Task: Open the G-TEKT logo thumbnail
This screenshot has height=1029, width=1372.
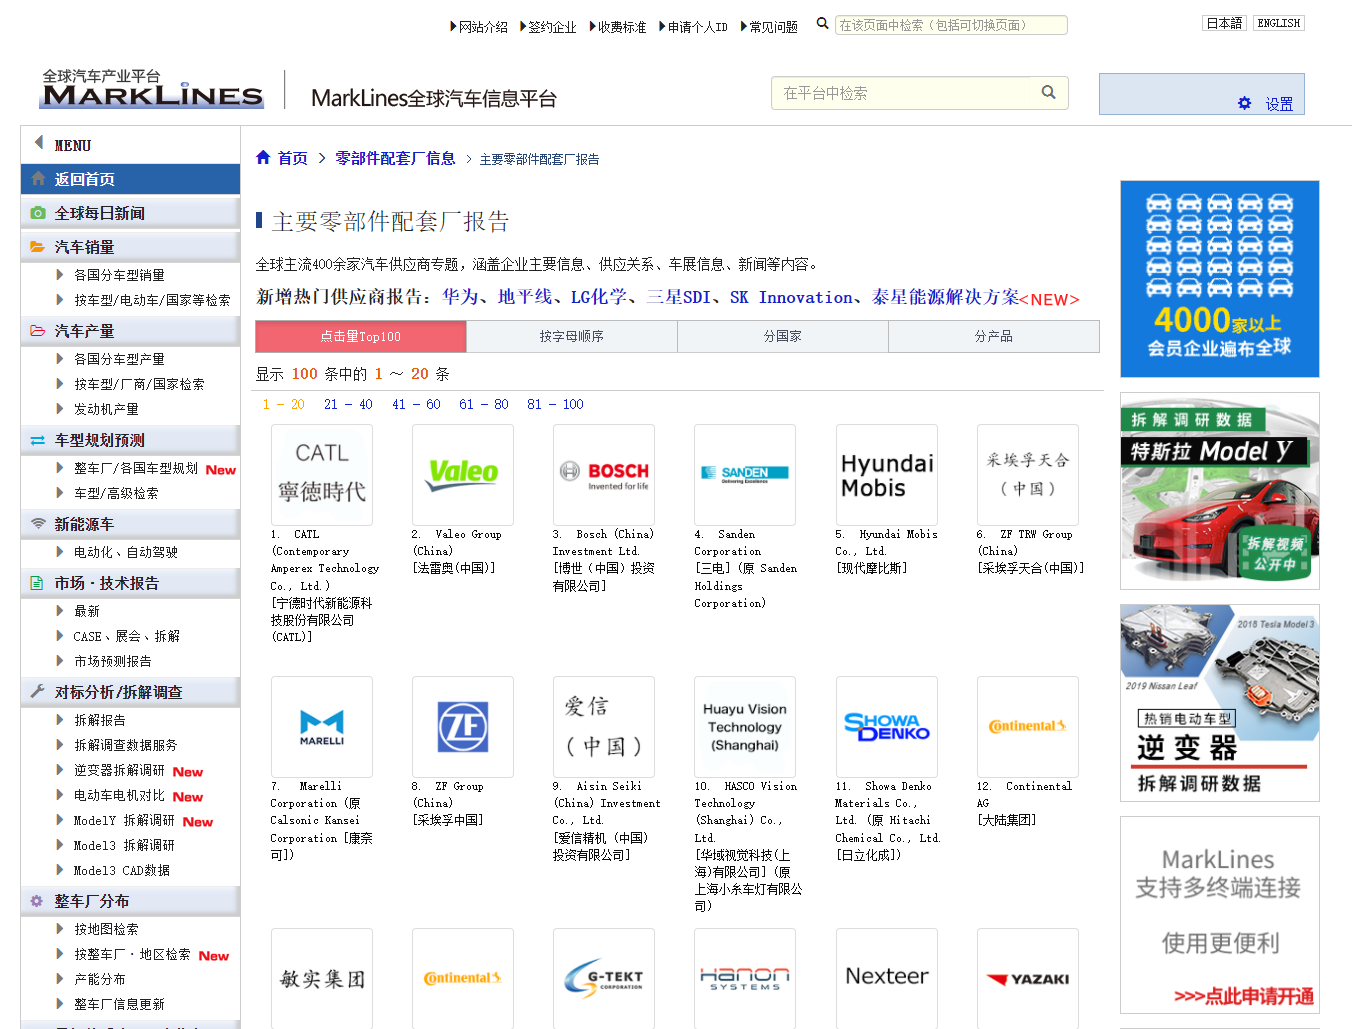Action: 604,978
